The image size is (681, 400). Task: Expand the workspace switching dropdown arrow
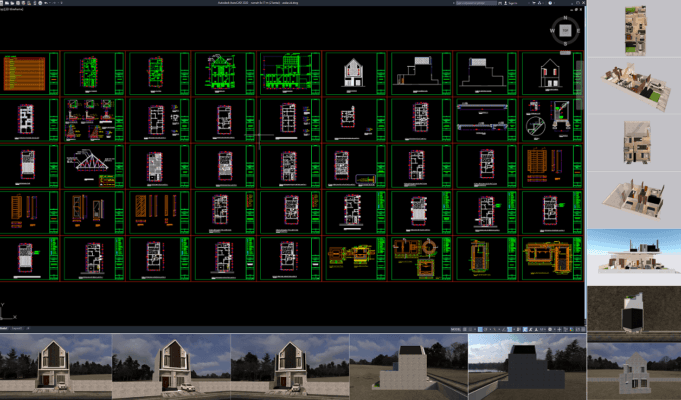point(555,329)
